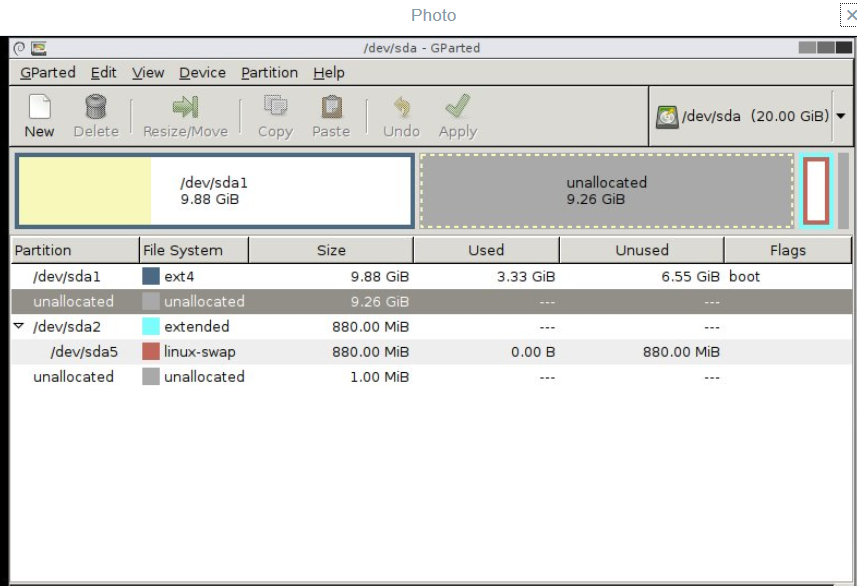Click the Resize/Move toolbar icon

pos(185,108)
